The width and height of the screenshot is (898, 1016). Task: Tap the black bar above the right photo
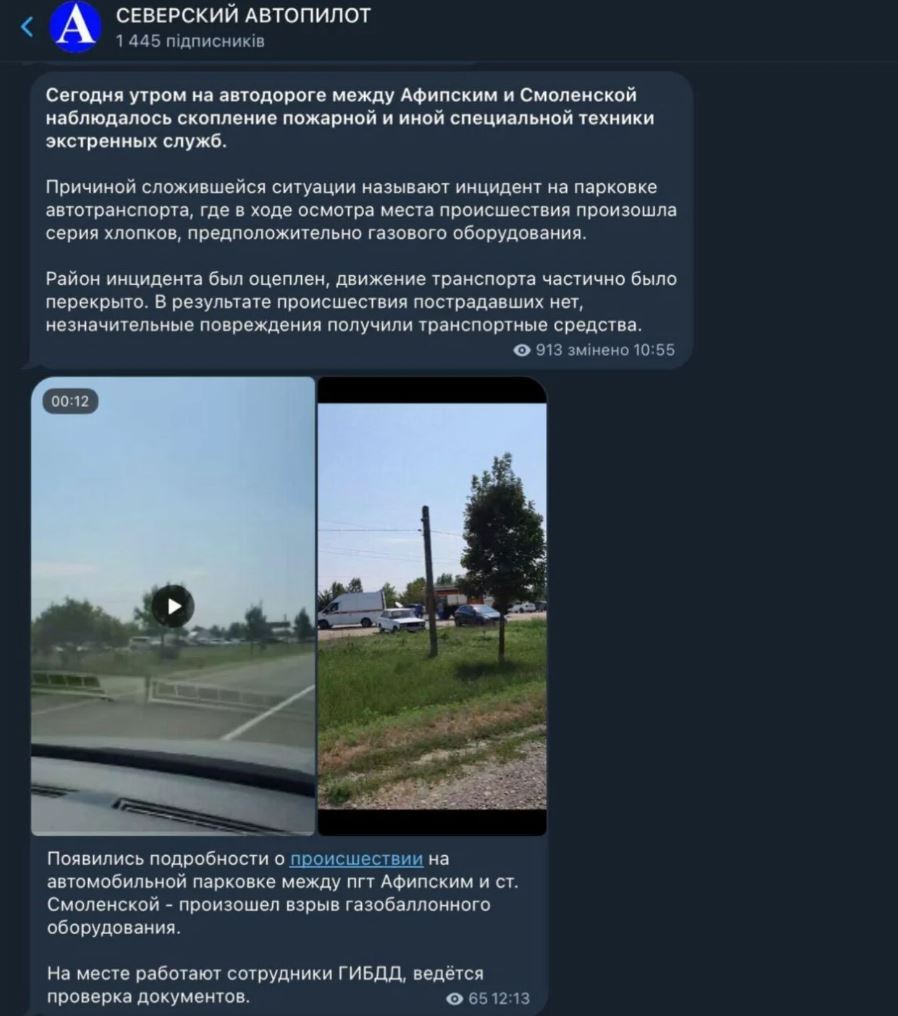pyautogui.click(x=432, y=390)
